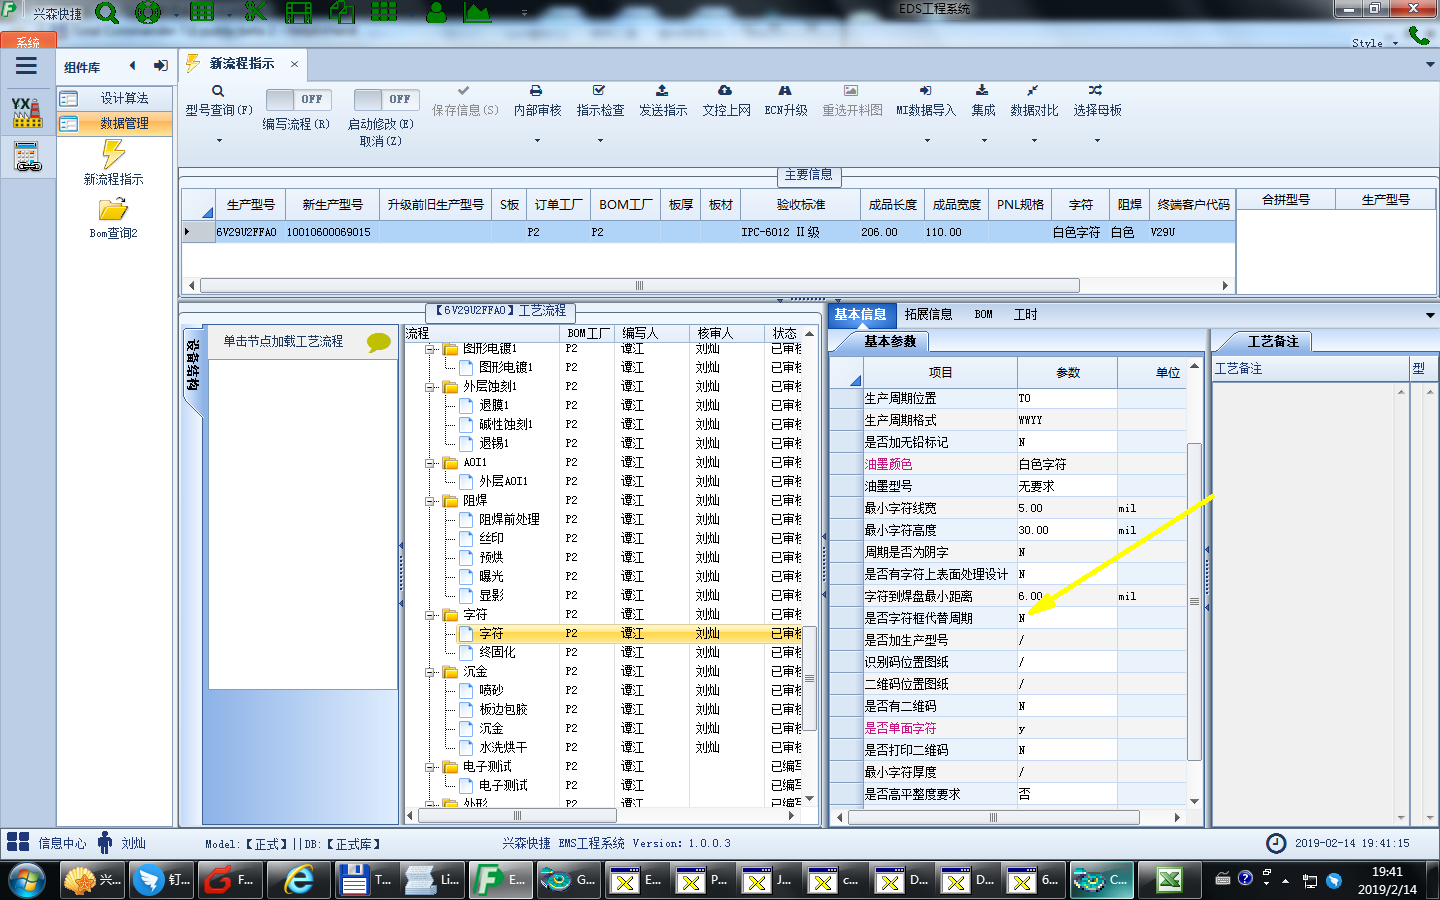Select the green scissors icon

pos(256,12)
